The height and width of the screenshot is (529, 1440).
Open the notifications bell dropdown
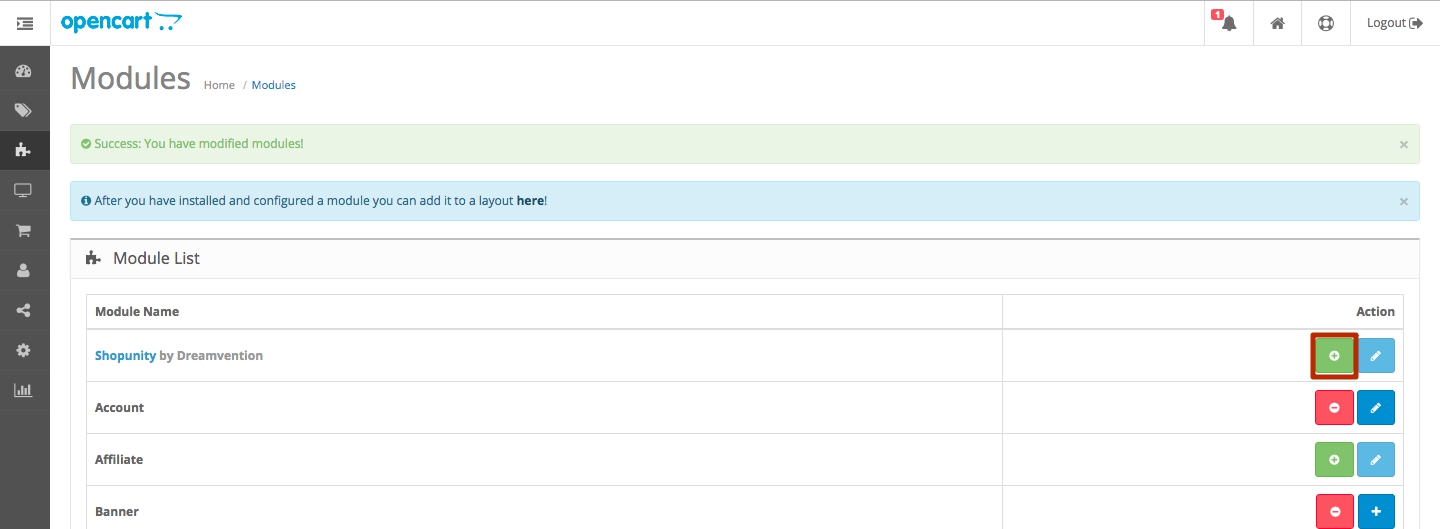coord(1228,23)
